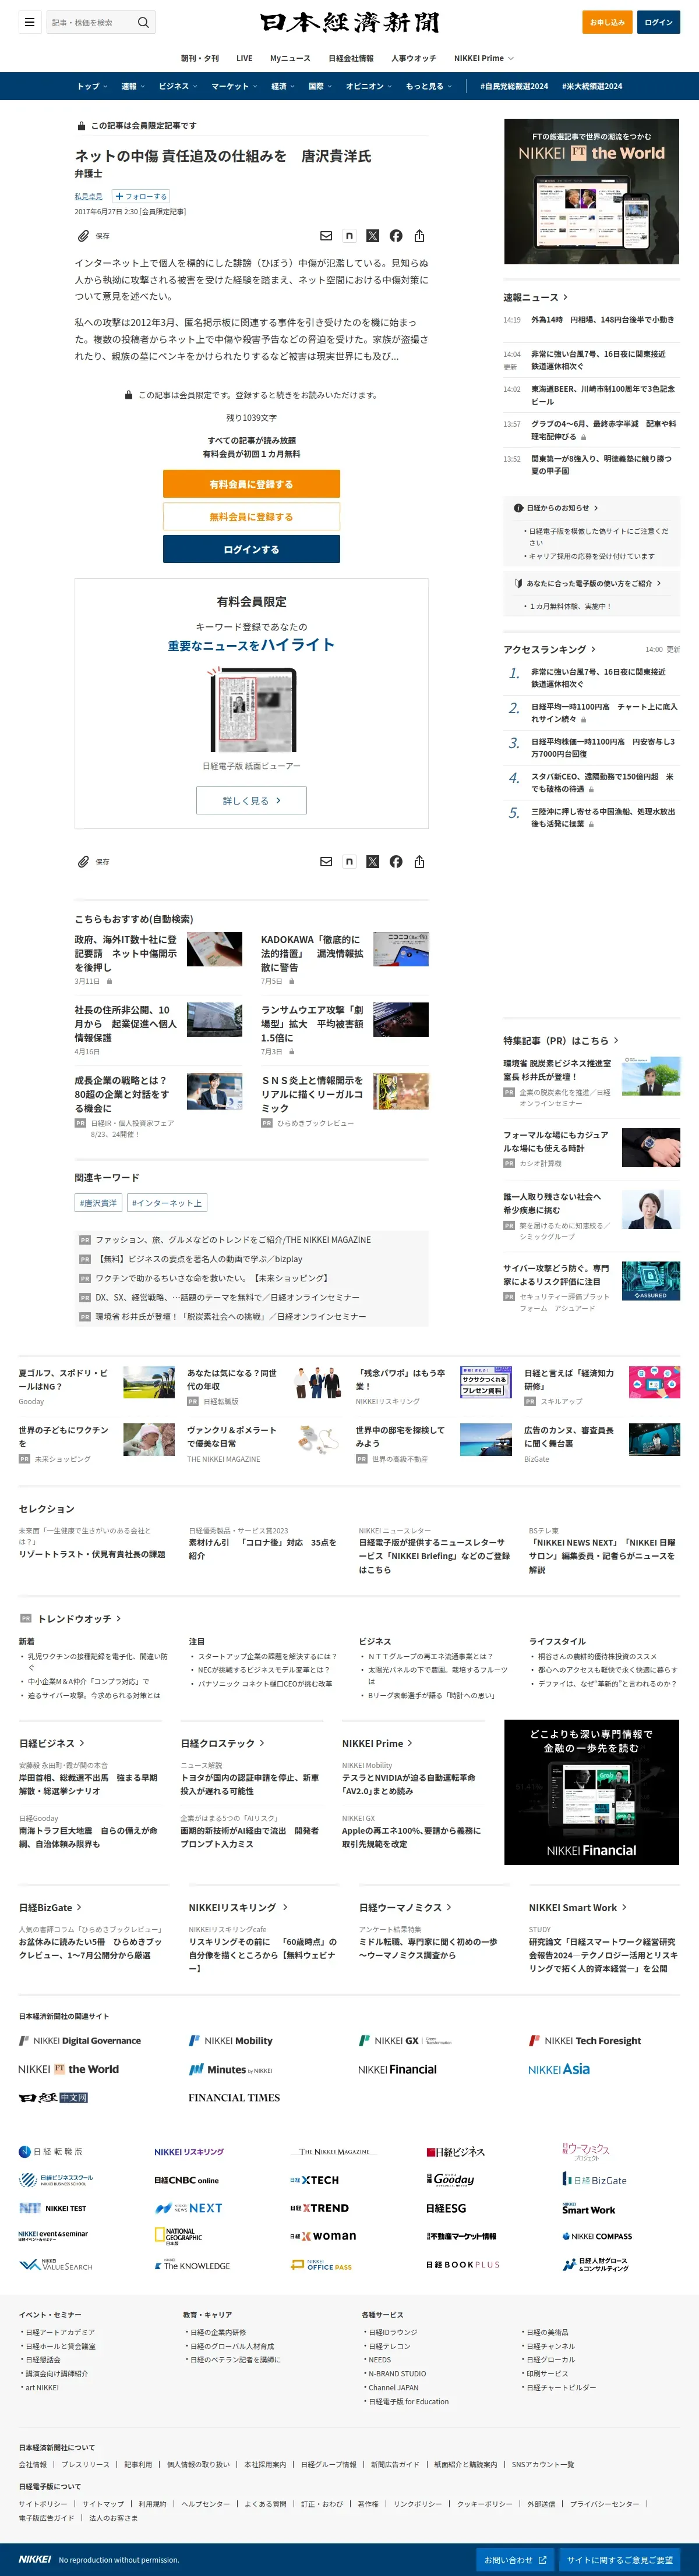Expand the 経済 navigation dropdown
Viewport: 699px width, 2576px height.
tap(283, 86)
